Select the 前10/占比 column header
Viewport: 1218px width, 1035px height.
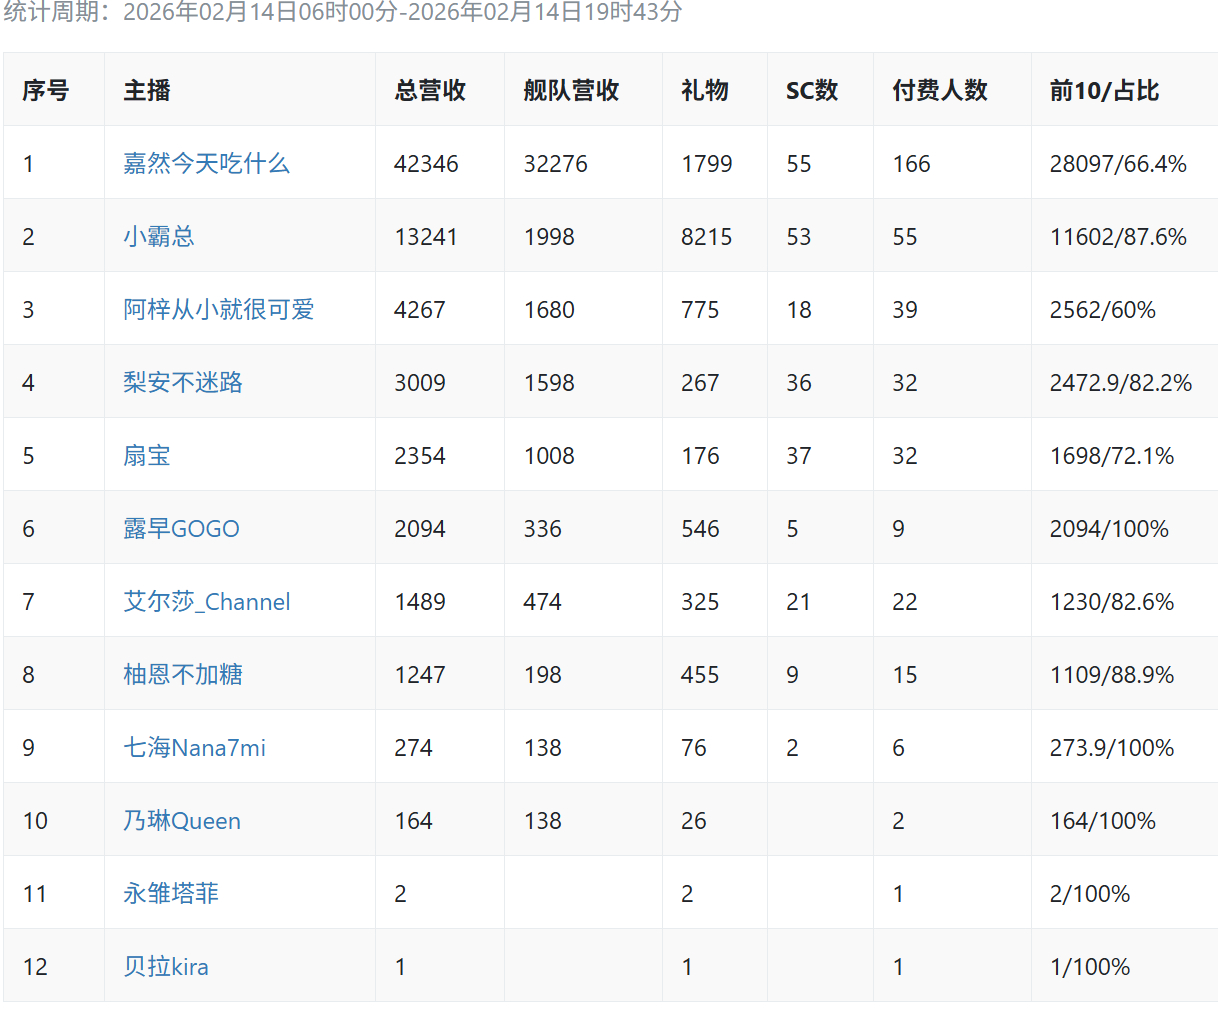click(1104, 90)
